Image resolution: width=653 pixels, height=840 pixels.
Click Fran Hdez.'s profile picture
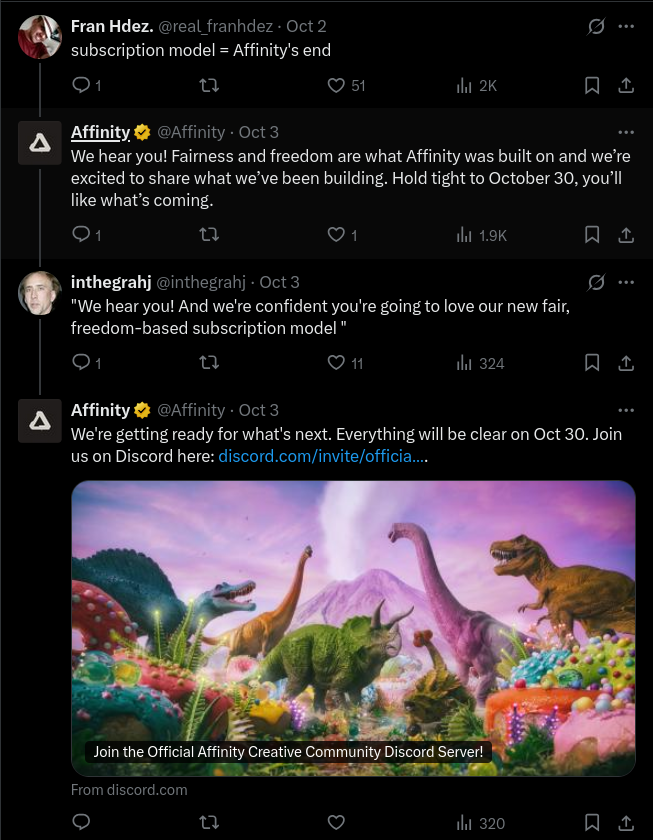40,38
